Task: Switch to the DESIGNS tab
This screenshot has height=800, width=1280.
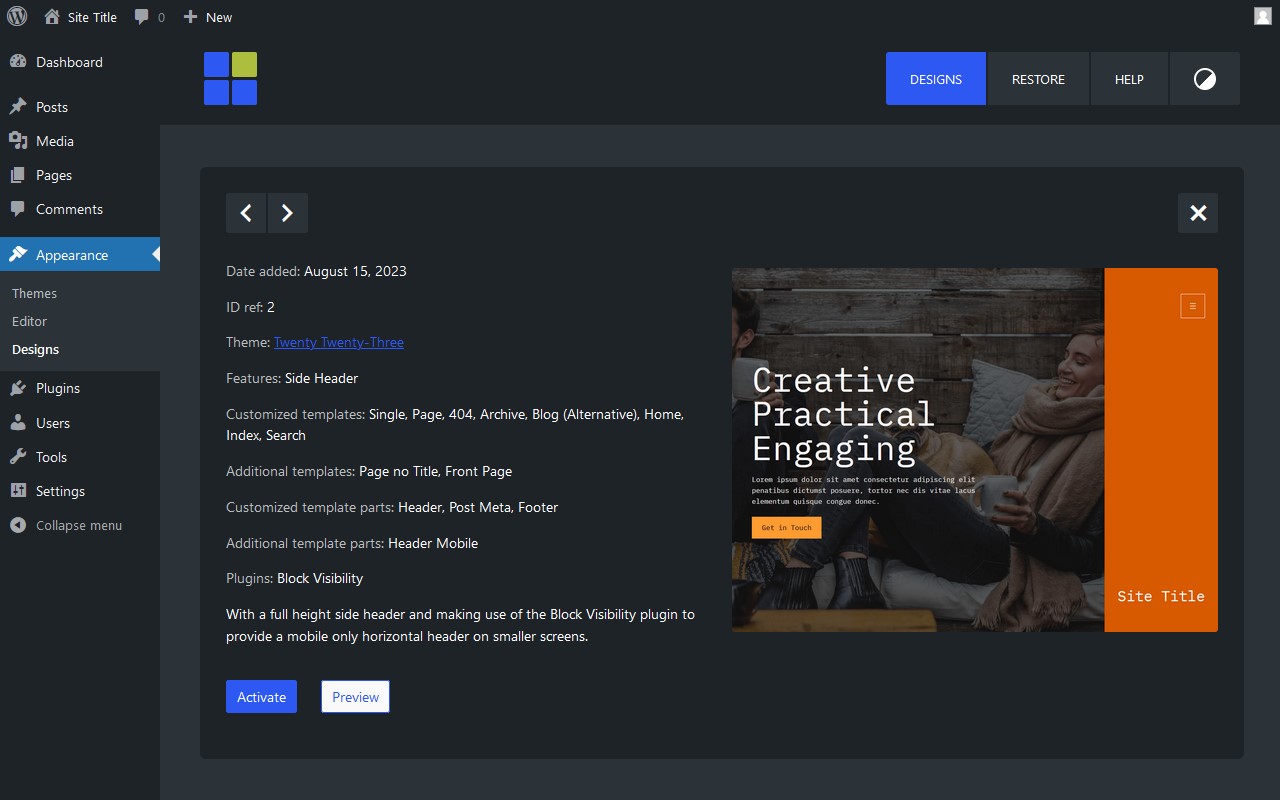Action: 936,79
